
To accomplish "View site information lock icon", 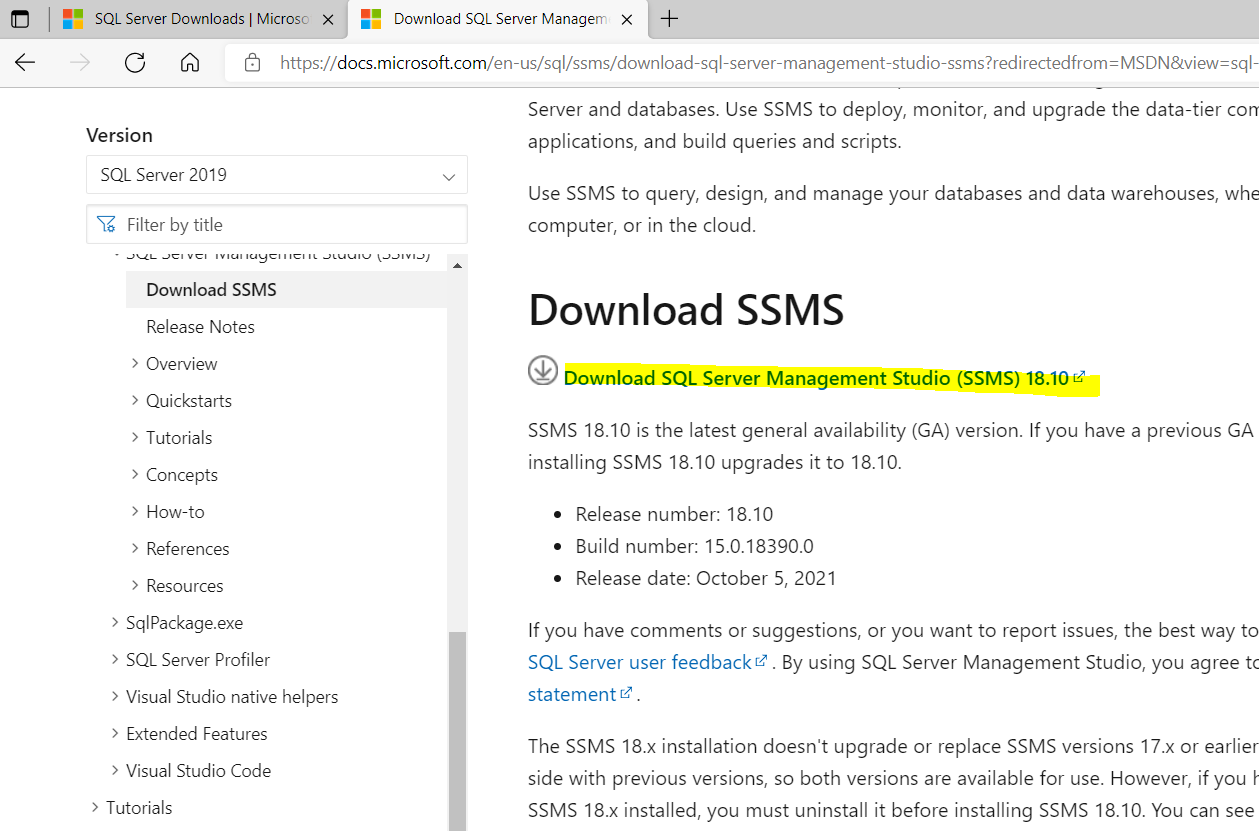I will coord(253,62).
